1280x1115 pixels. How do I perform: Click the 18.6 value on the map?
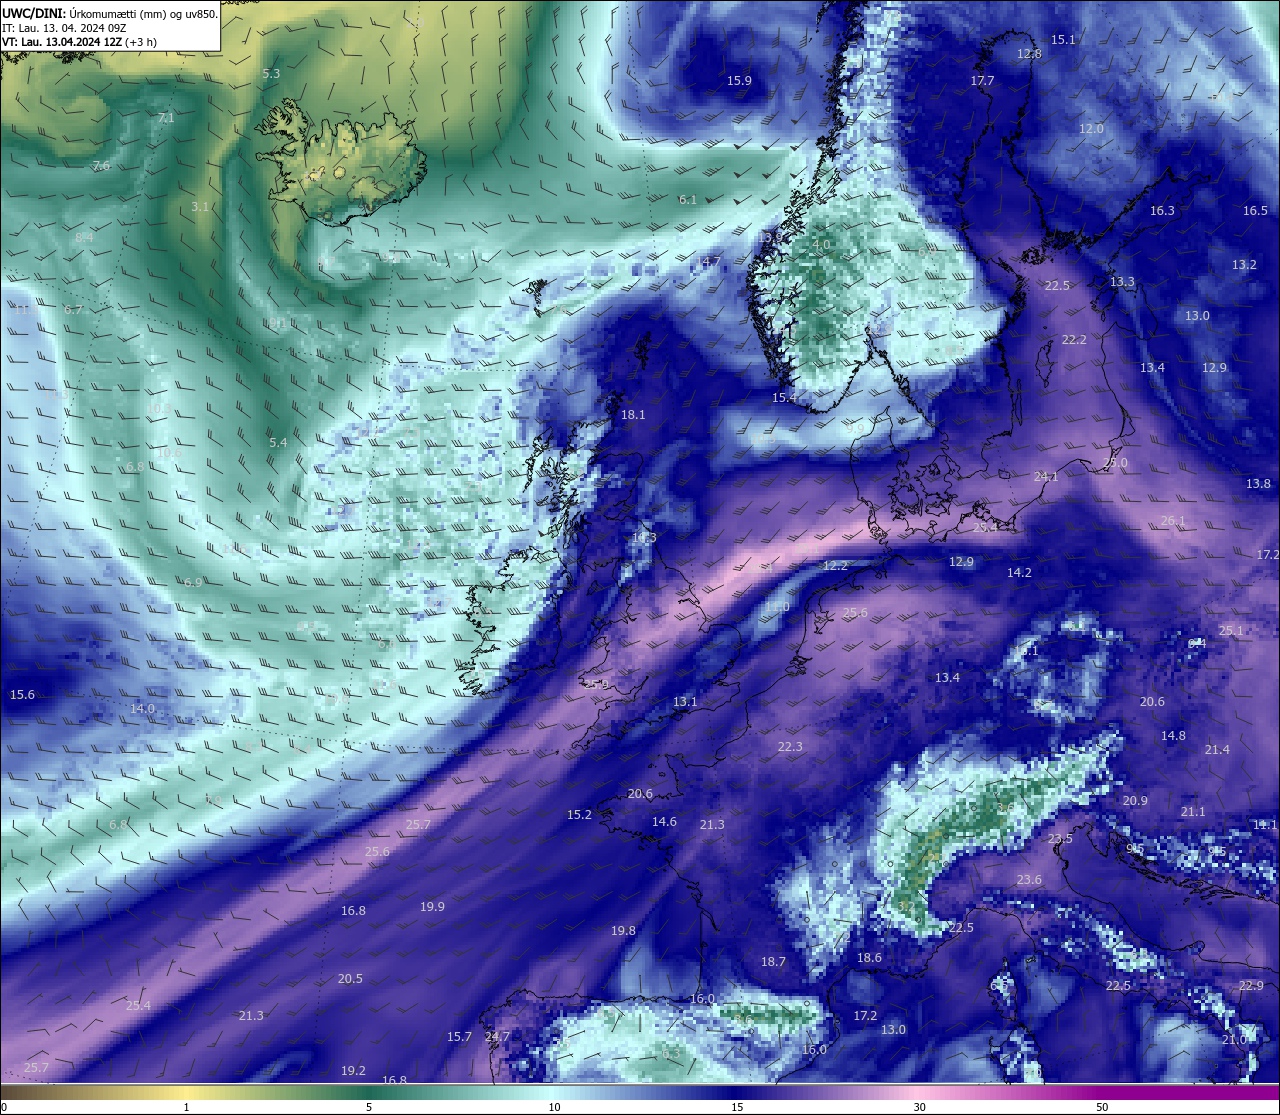pyautogui.click(x=869, y=958)
